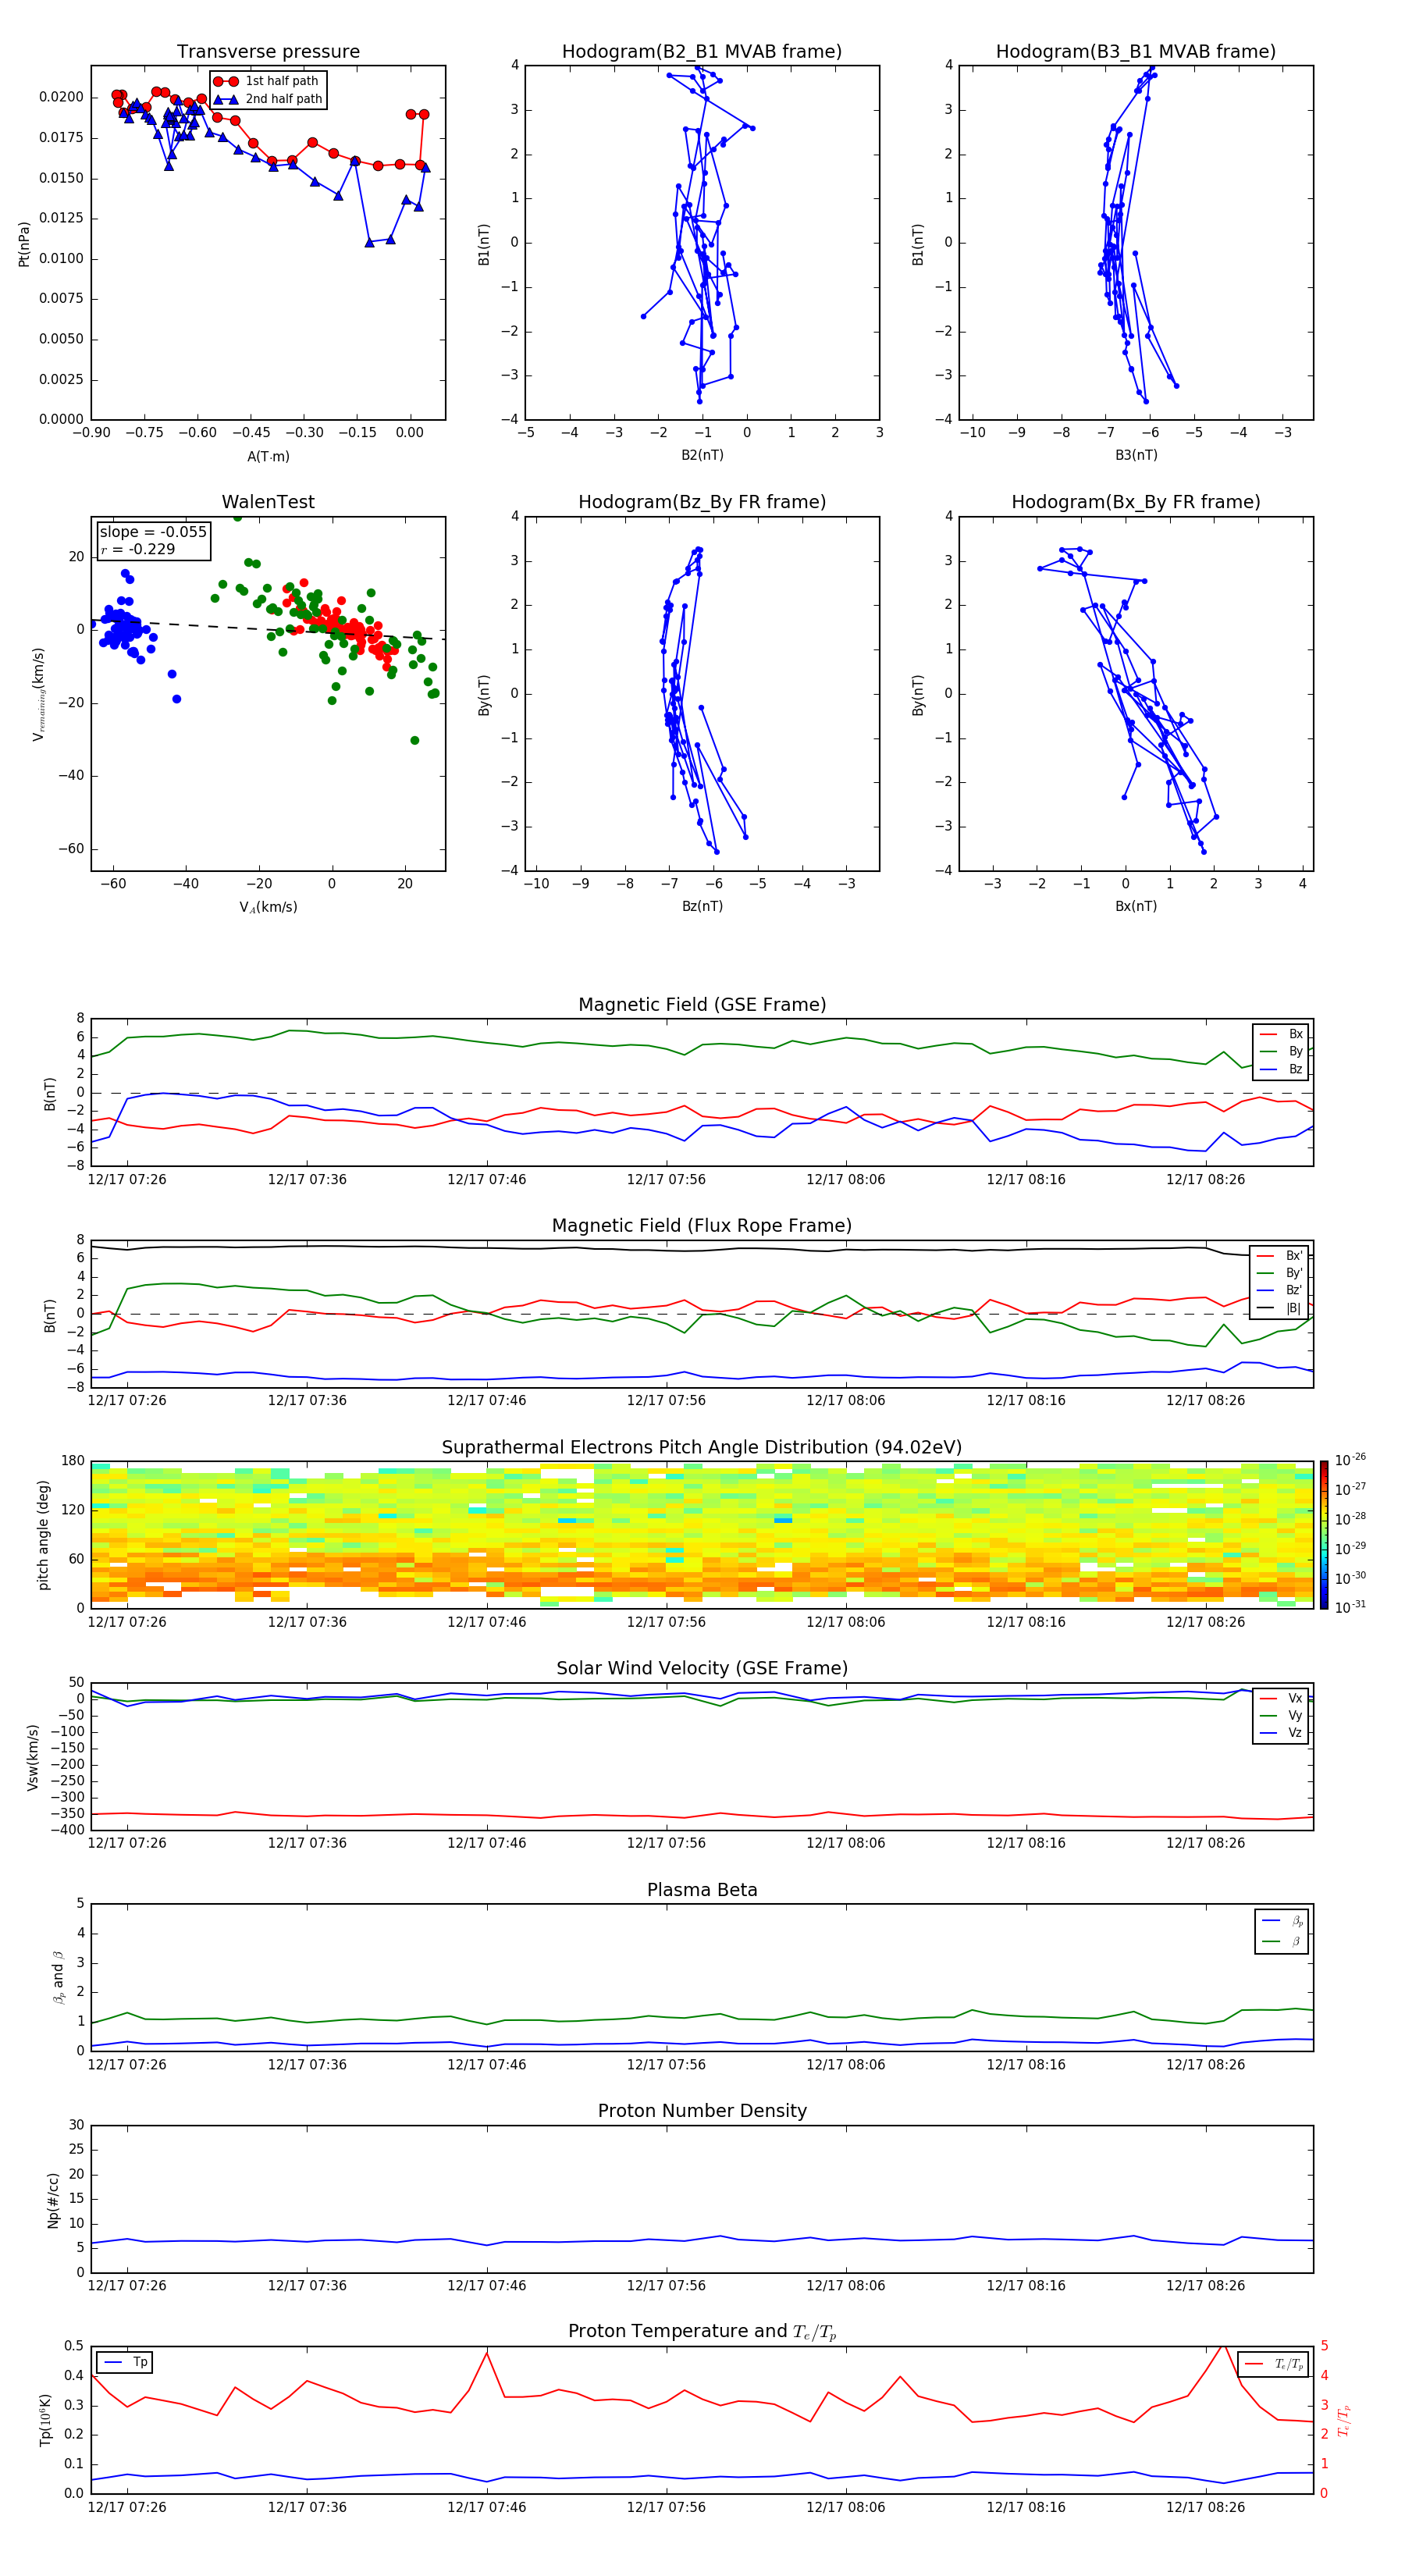
Task: Click the 'Bz(nT)' x-axis label
Action: pyautogui.click(x=702, y=906)
